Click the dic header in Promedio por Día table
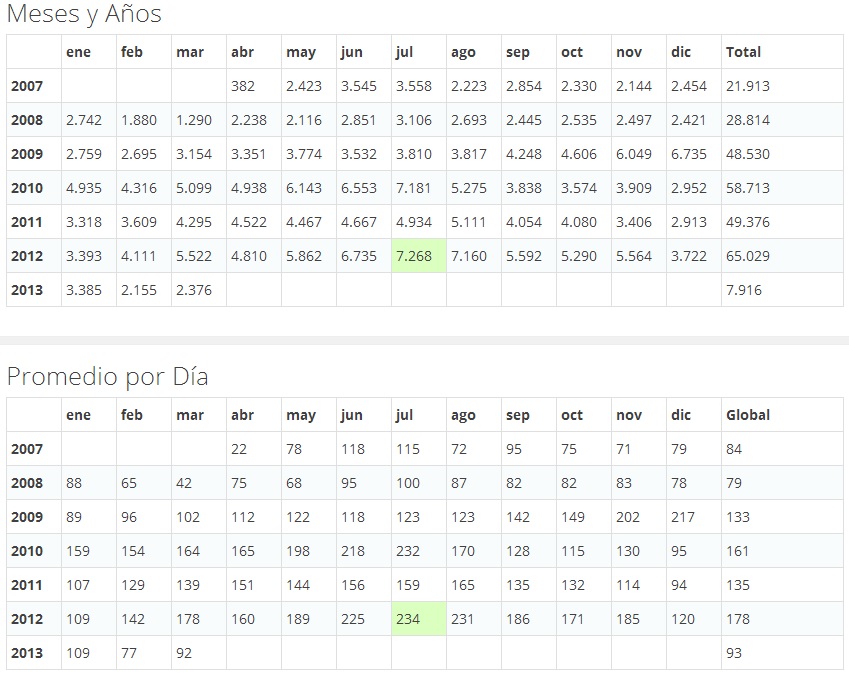This screenshot has width=849, height=675. tap(681, 415)
